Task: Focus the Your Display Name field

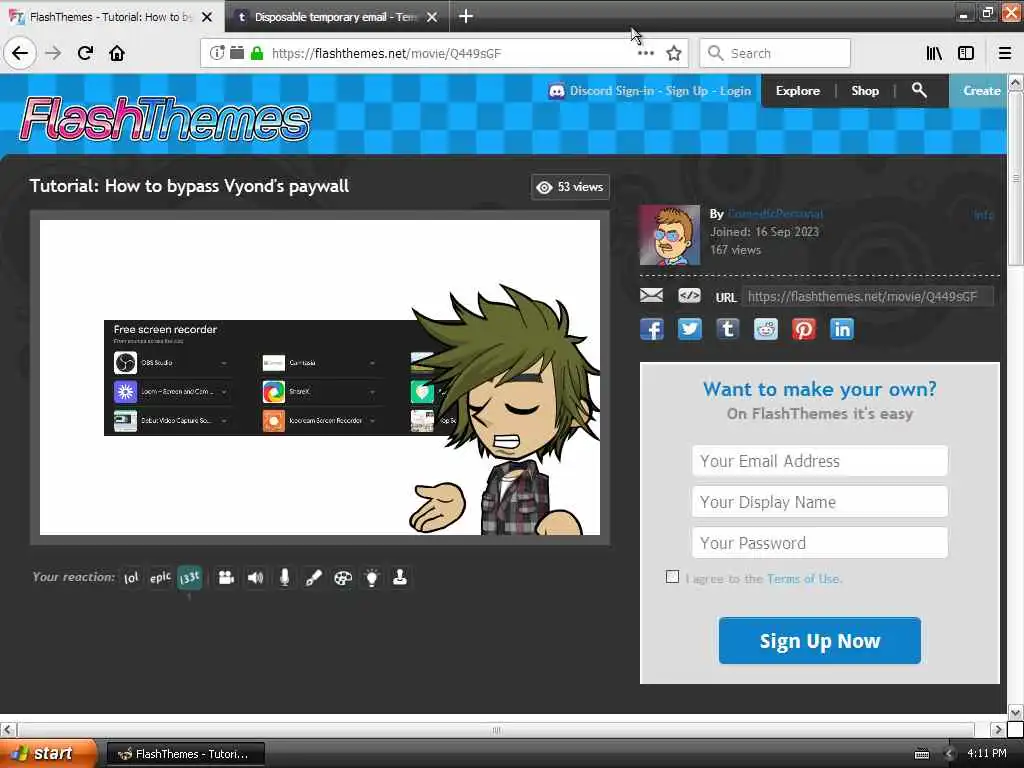Action: (x=820, y=502)
